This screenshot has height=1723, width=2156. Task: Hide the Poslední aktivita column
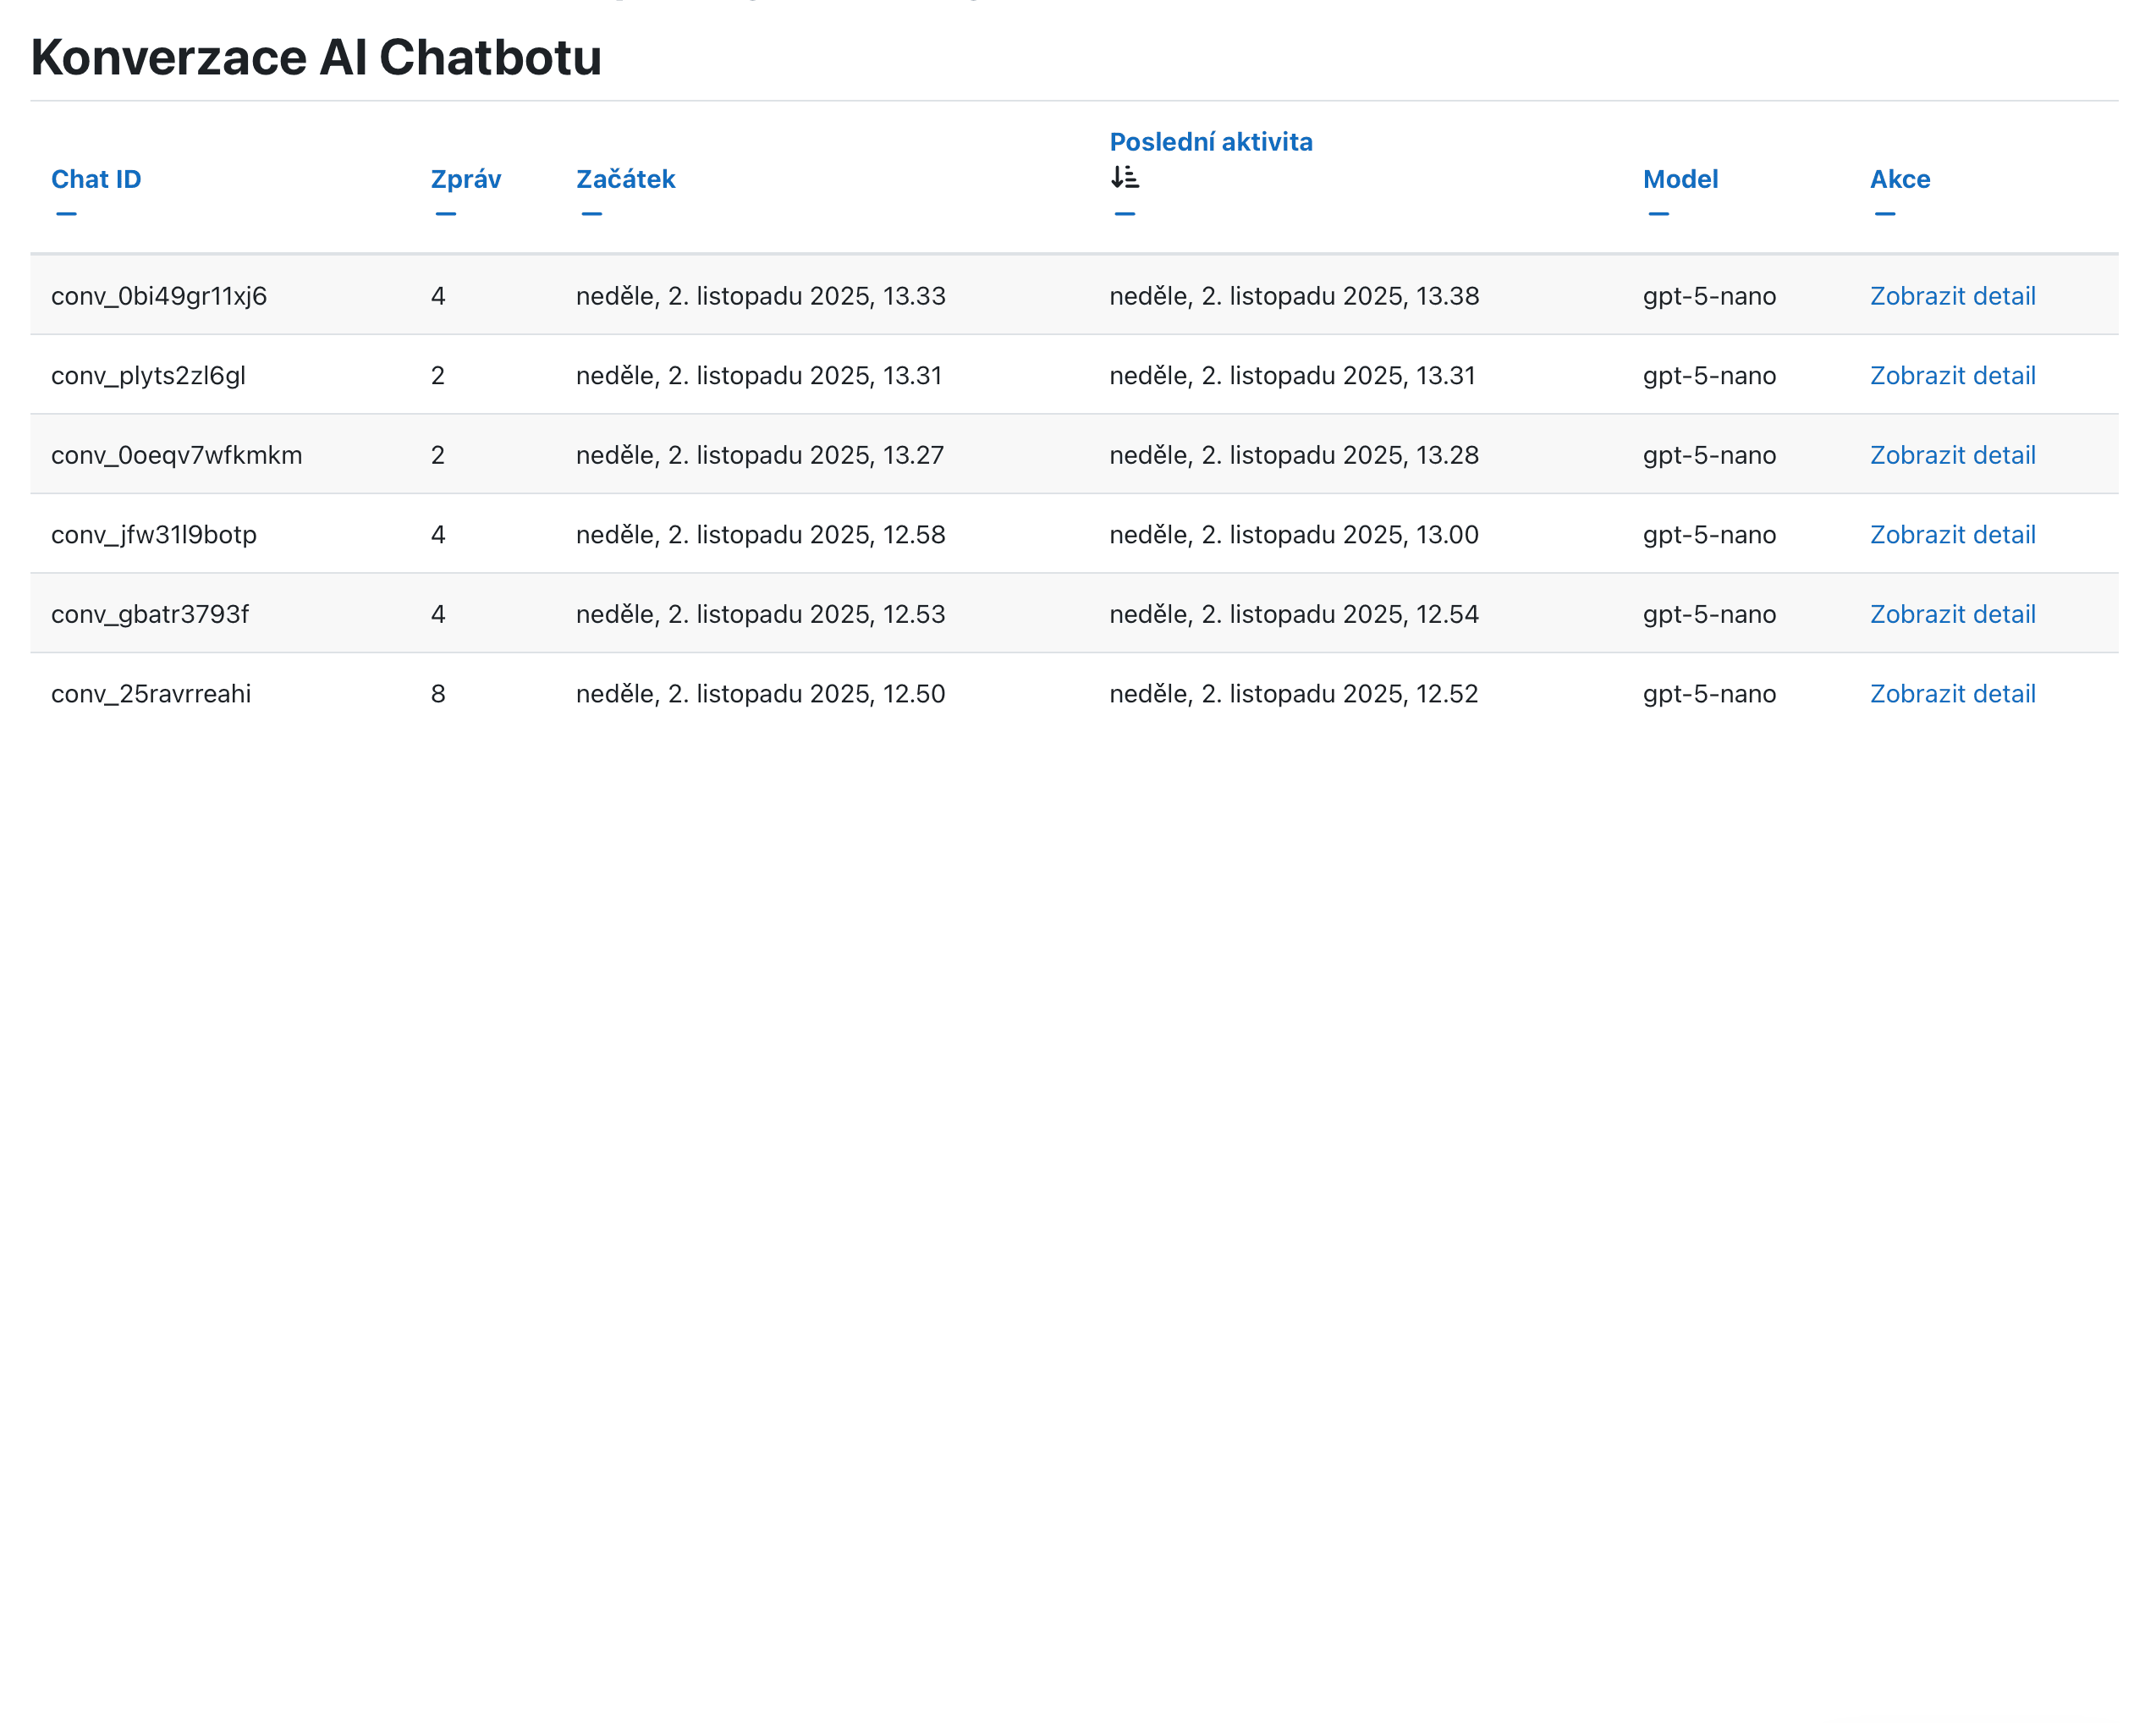pos(1124,214)
